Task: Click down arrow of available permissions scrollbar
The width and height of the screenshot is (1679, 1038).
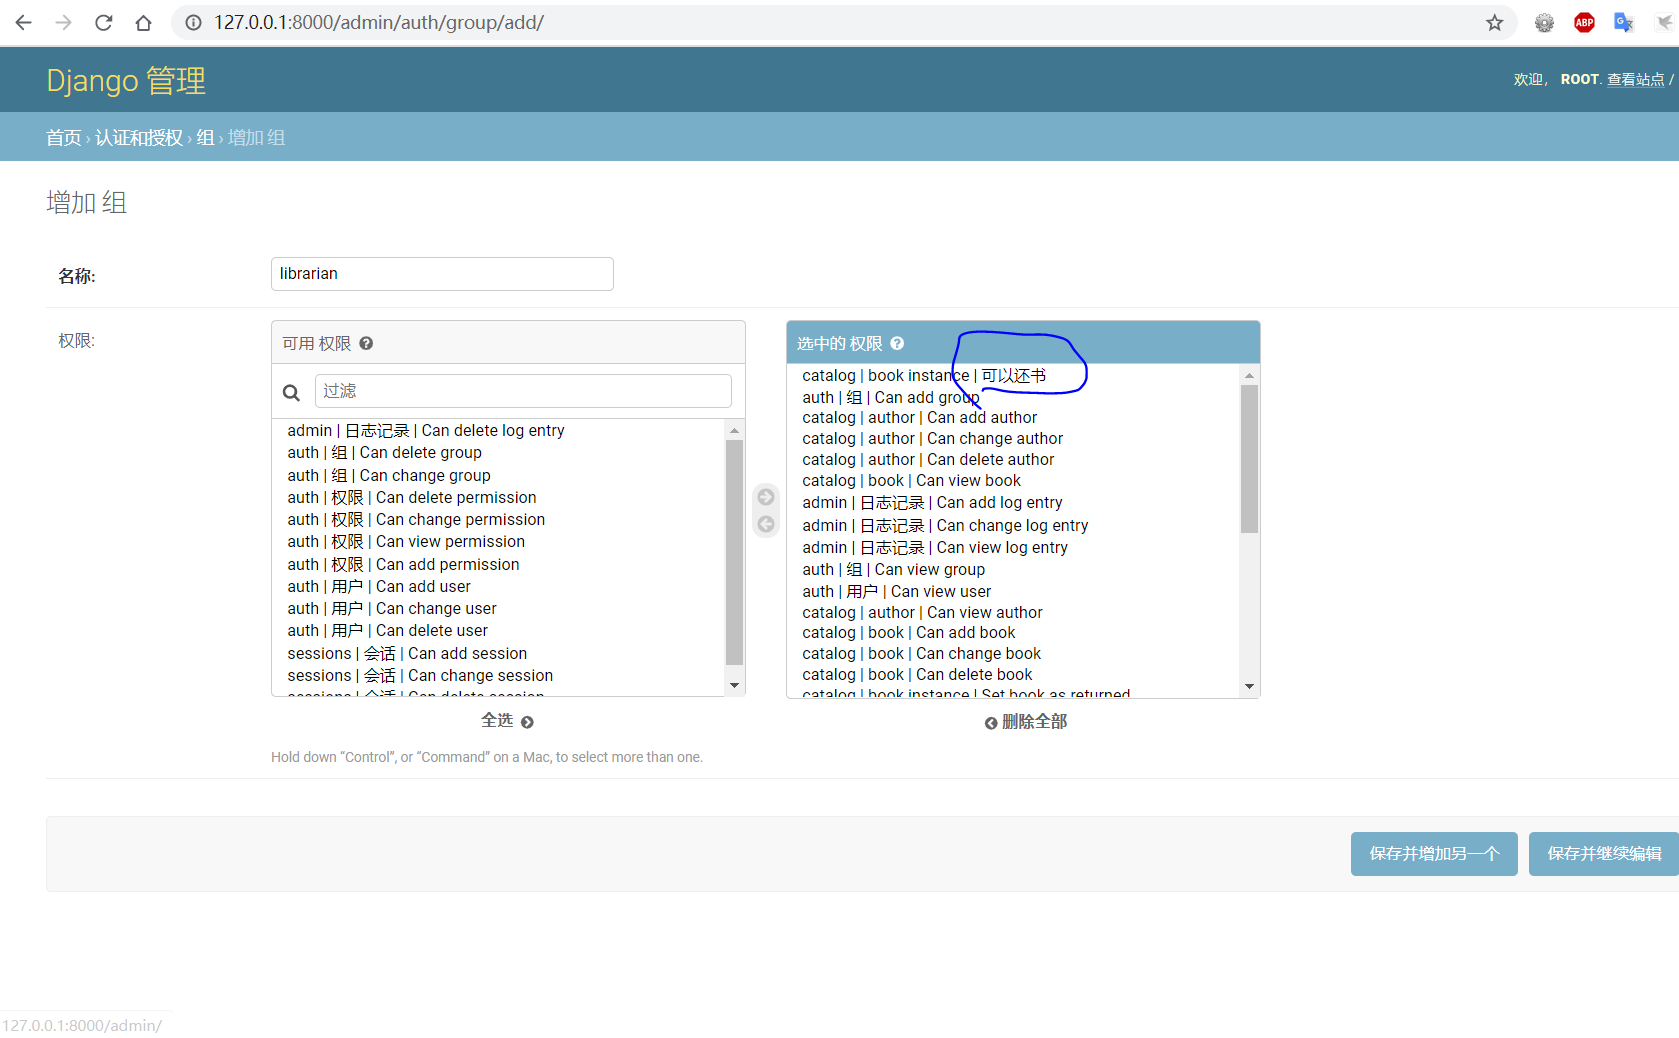Action: point(735,685)
